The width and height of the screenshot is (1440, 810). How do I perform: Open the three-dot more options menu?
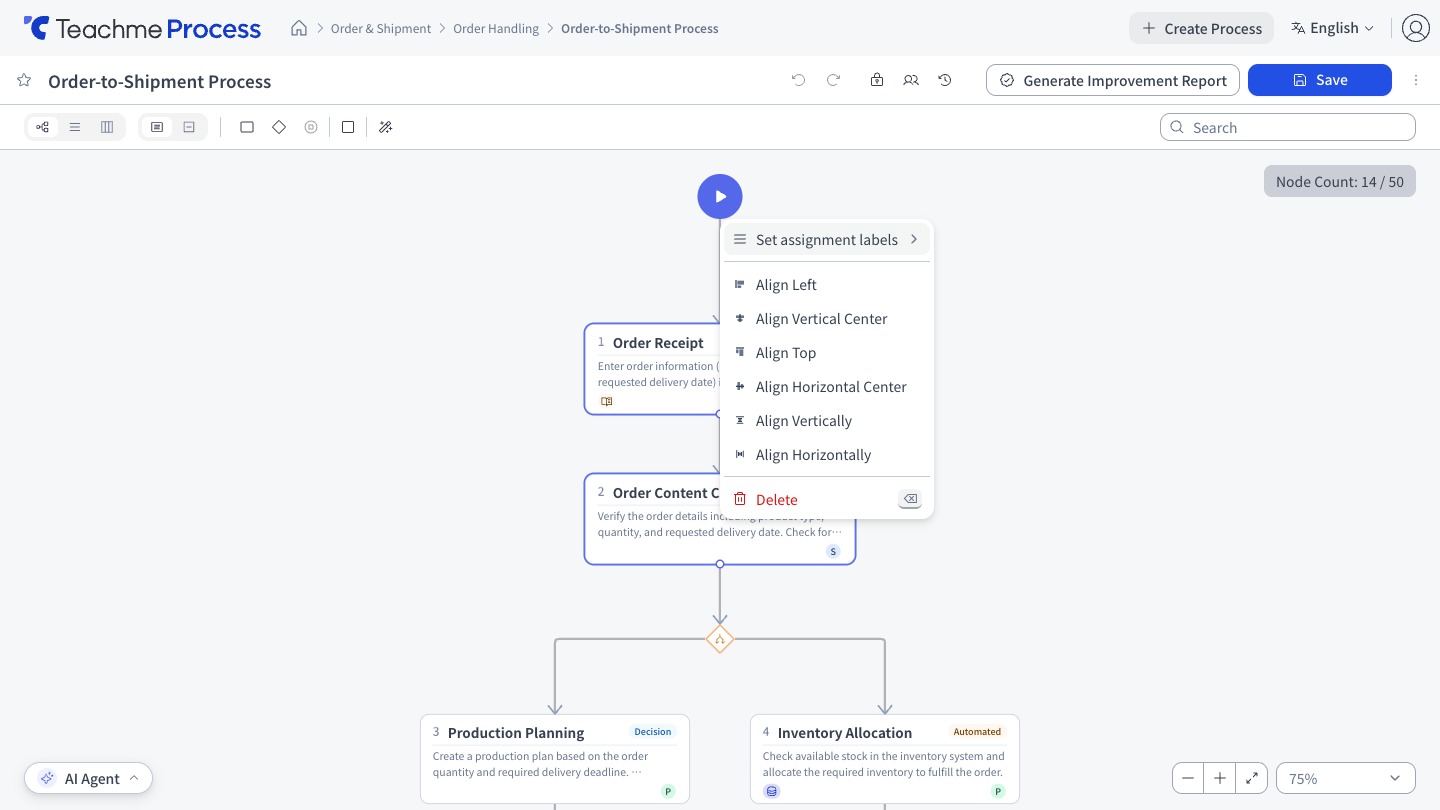(1416, 80)
